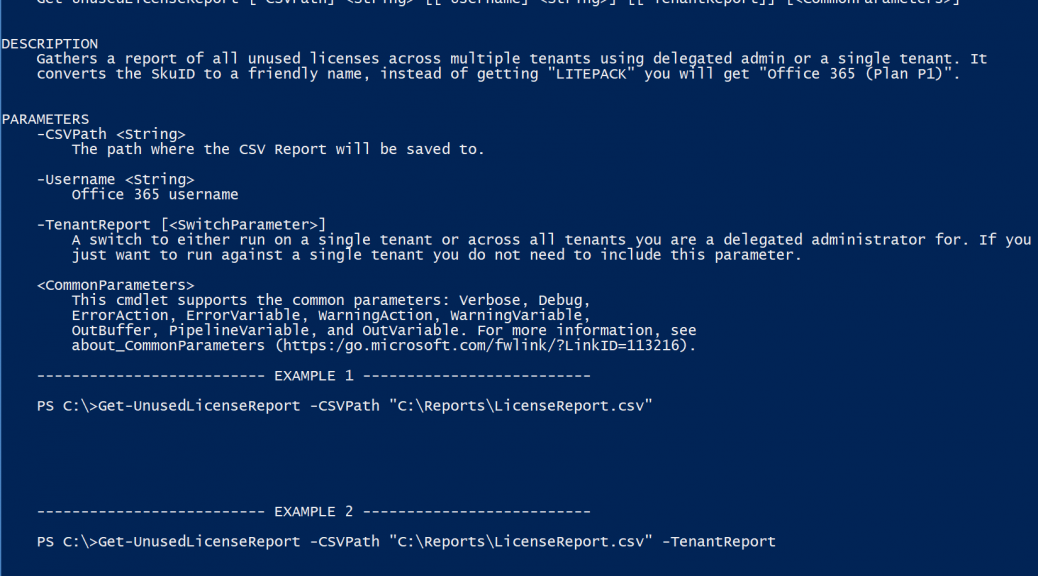
Task: Click the -TenantReport switch at end of Example 2
Action: coord(719,542)
